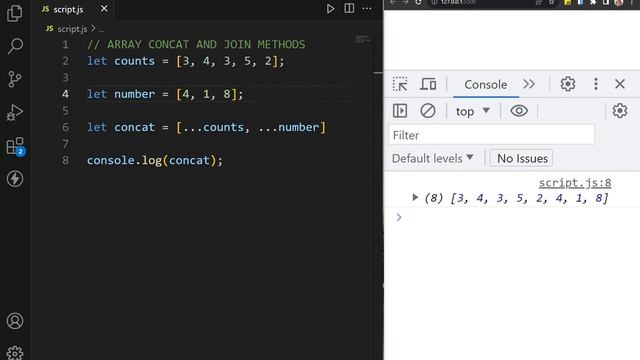640x360 pixels.
Task: Open the Search view in activity bar
Action: (15, 46)
